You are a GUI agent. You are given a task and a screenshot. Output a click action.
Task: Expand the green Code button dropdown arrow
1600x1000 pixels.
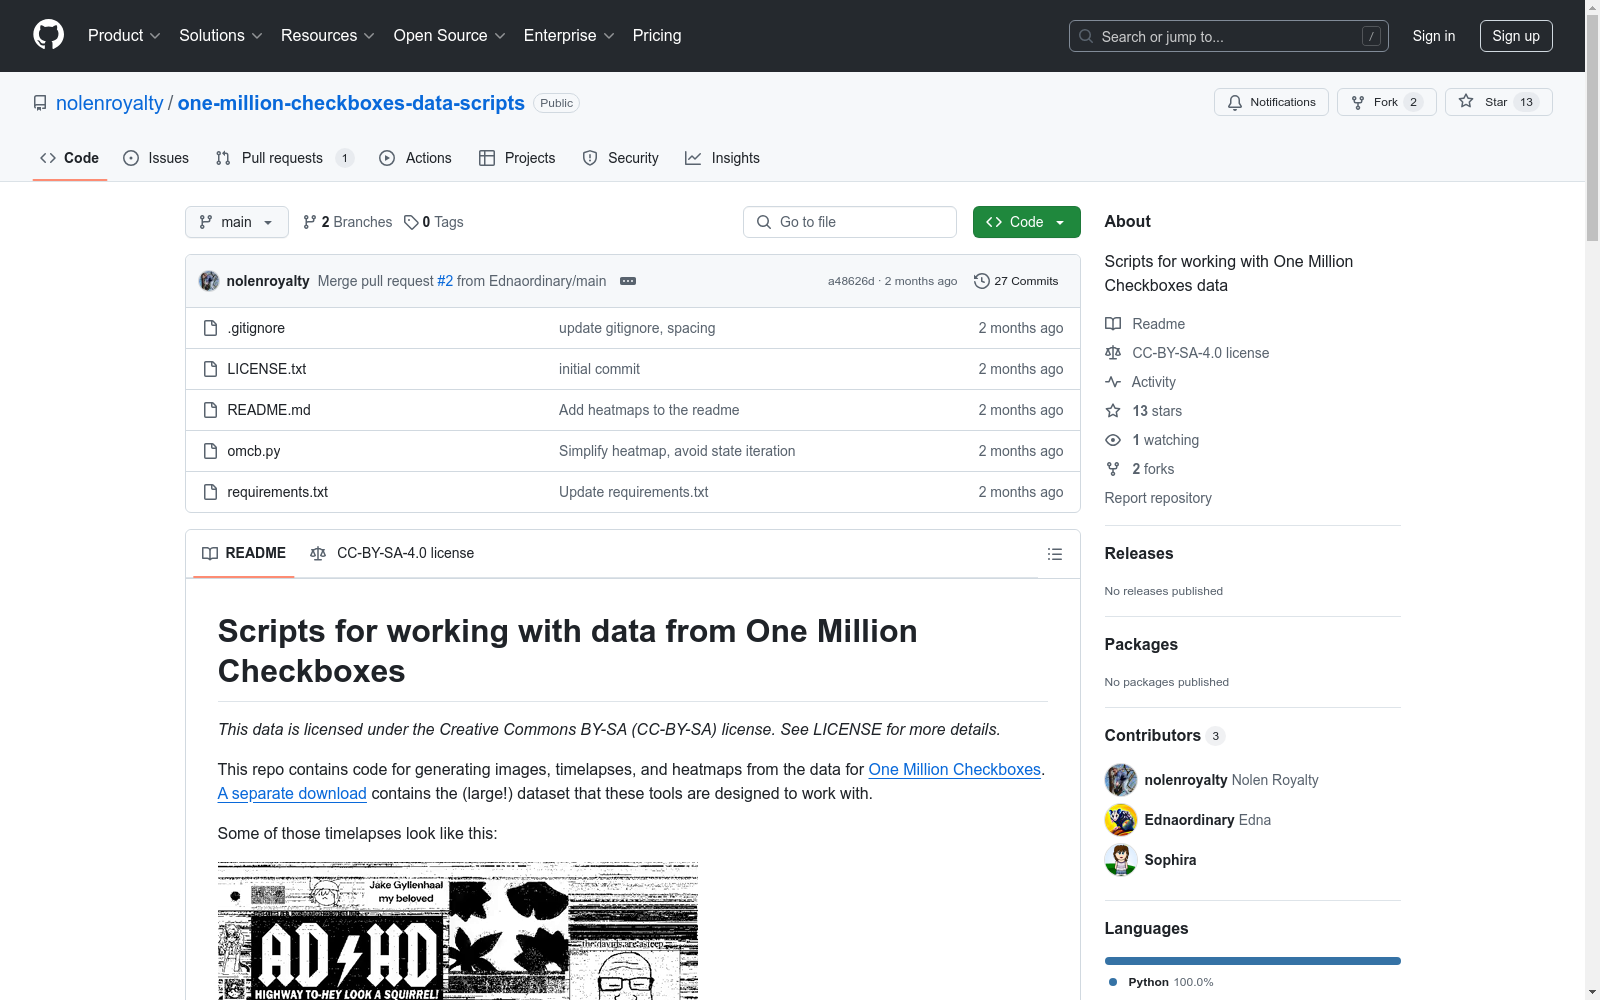(1060, 221)
